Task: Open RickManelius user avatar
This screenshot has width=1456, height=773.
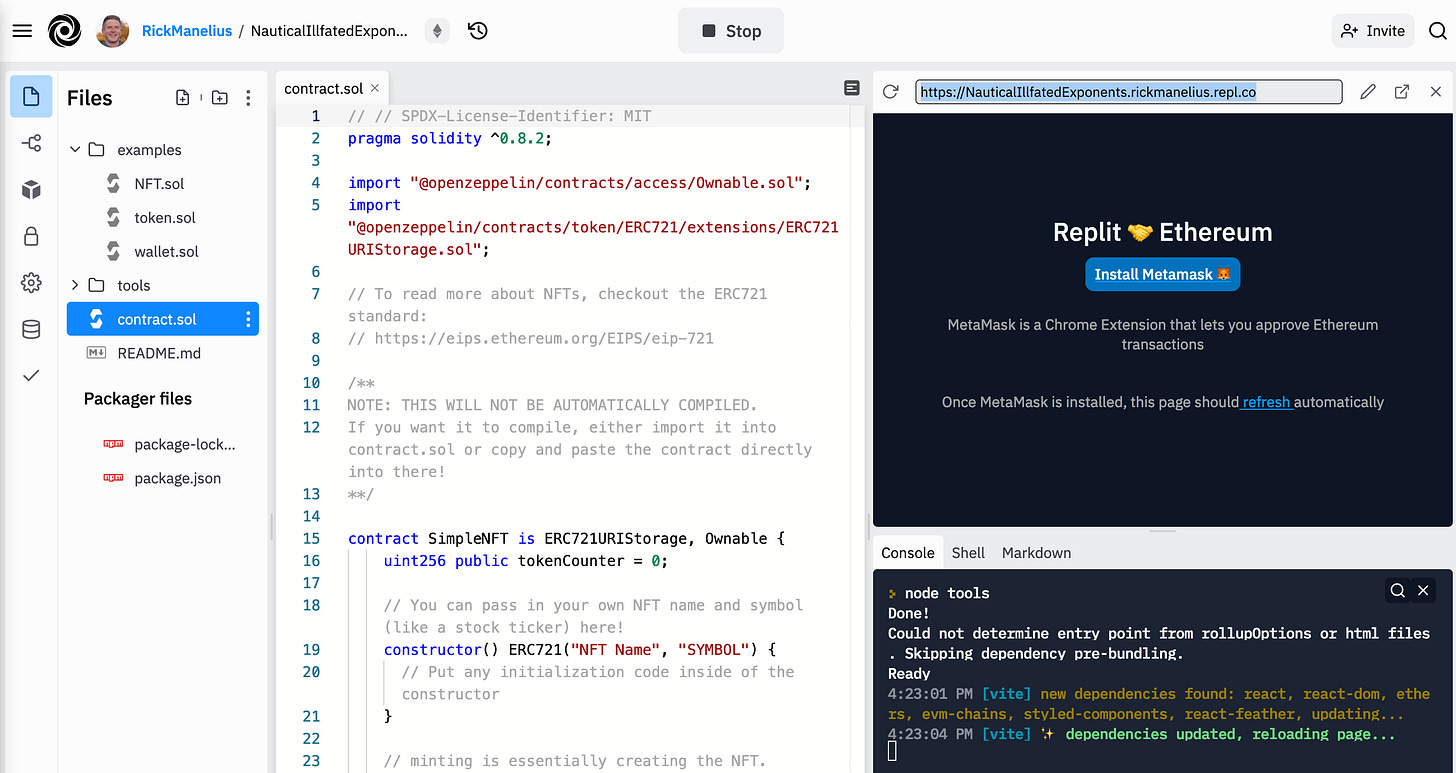Action: point(113,31)
